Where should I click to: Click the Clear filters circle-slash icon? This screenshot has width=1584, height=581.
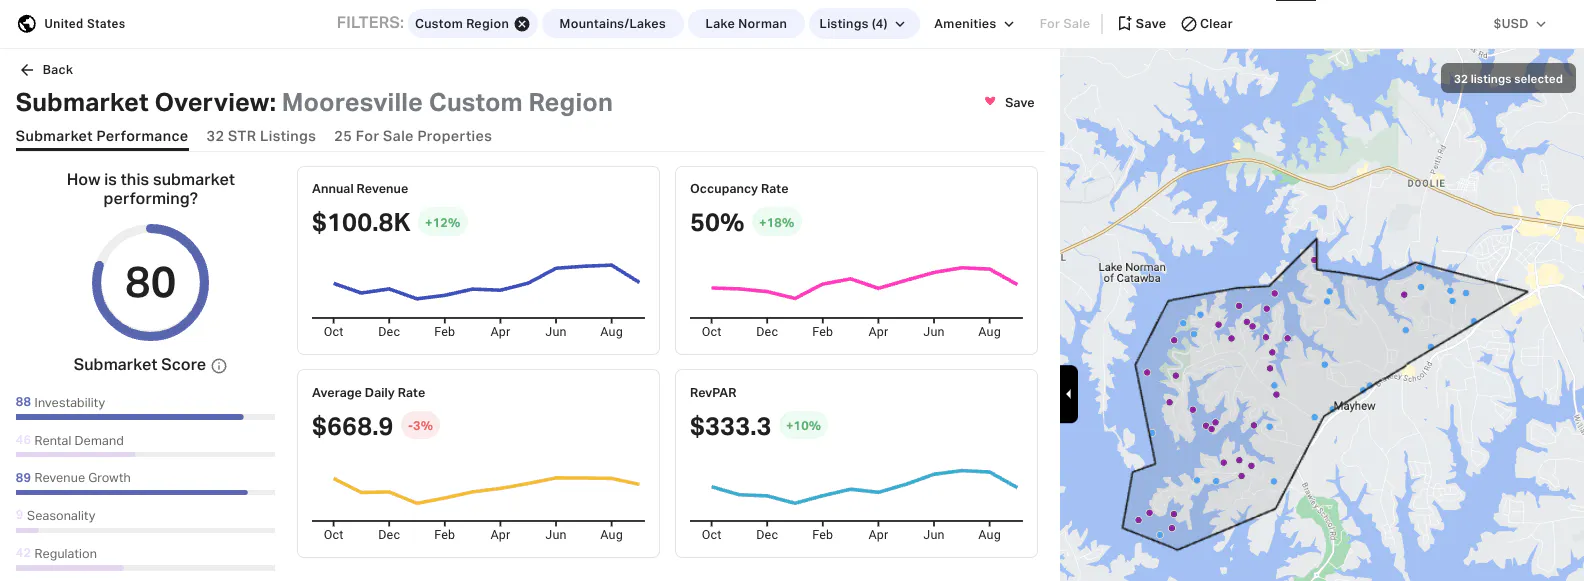[x=1189, y=24]
